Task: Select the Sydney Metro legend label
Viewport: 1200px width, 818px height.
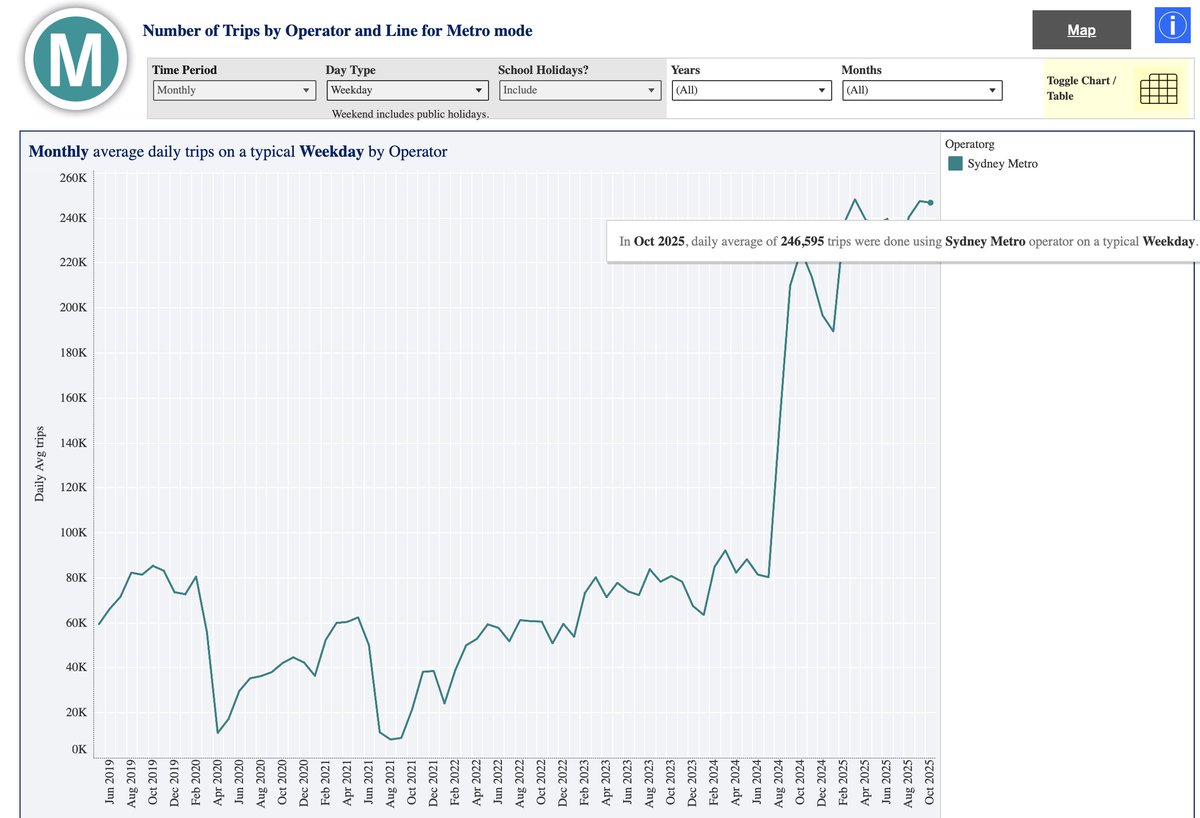Action: click(x=1003, y=163)
